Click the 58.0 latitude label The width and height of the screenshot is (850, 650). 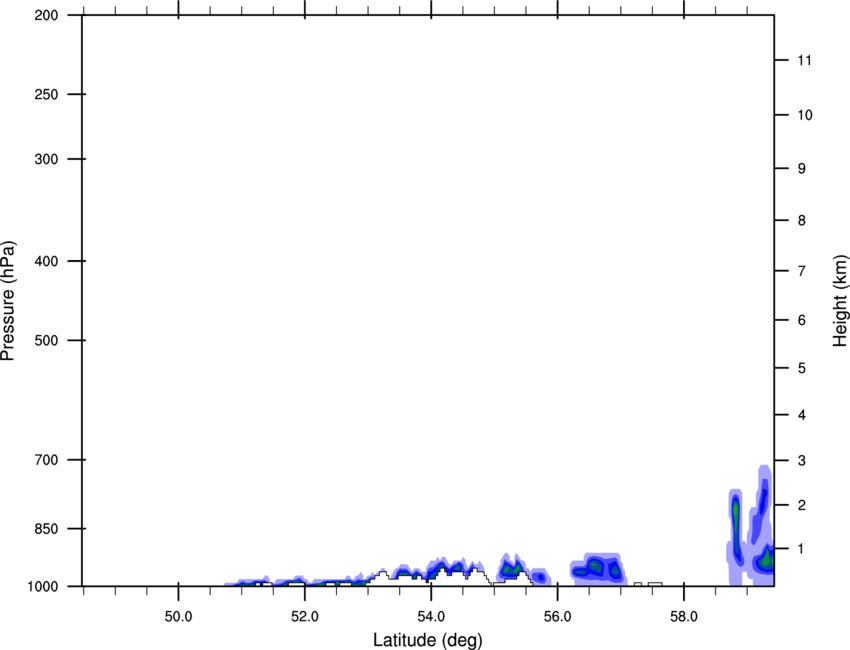pos(684,617)
